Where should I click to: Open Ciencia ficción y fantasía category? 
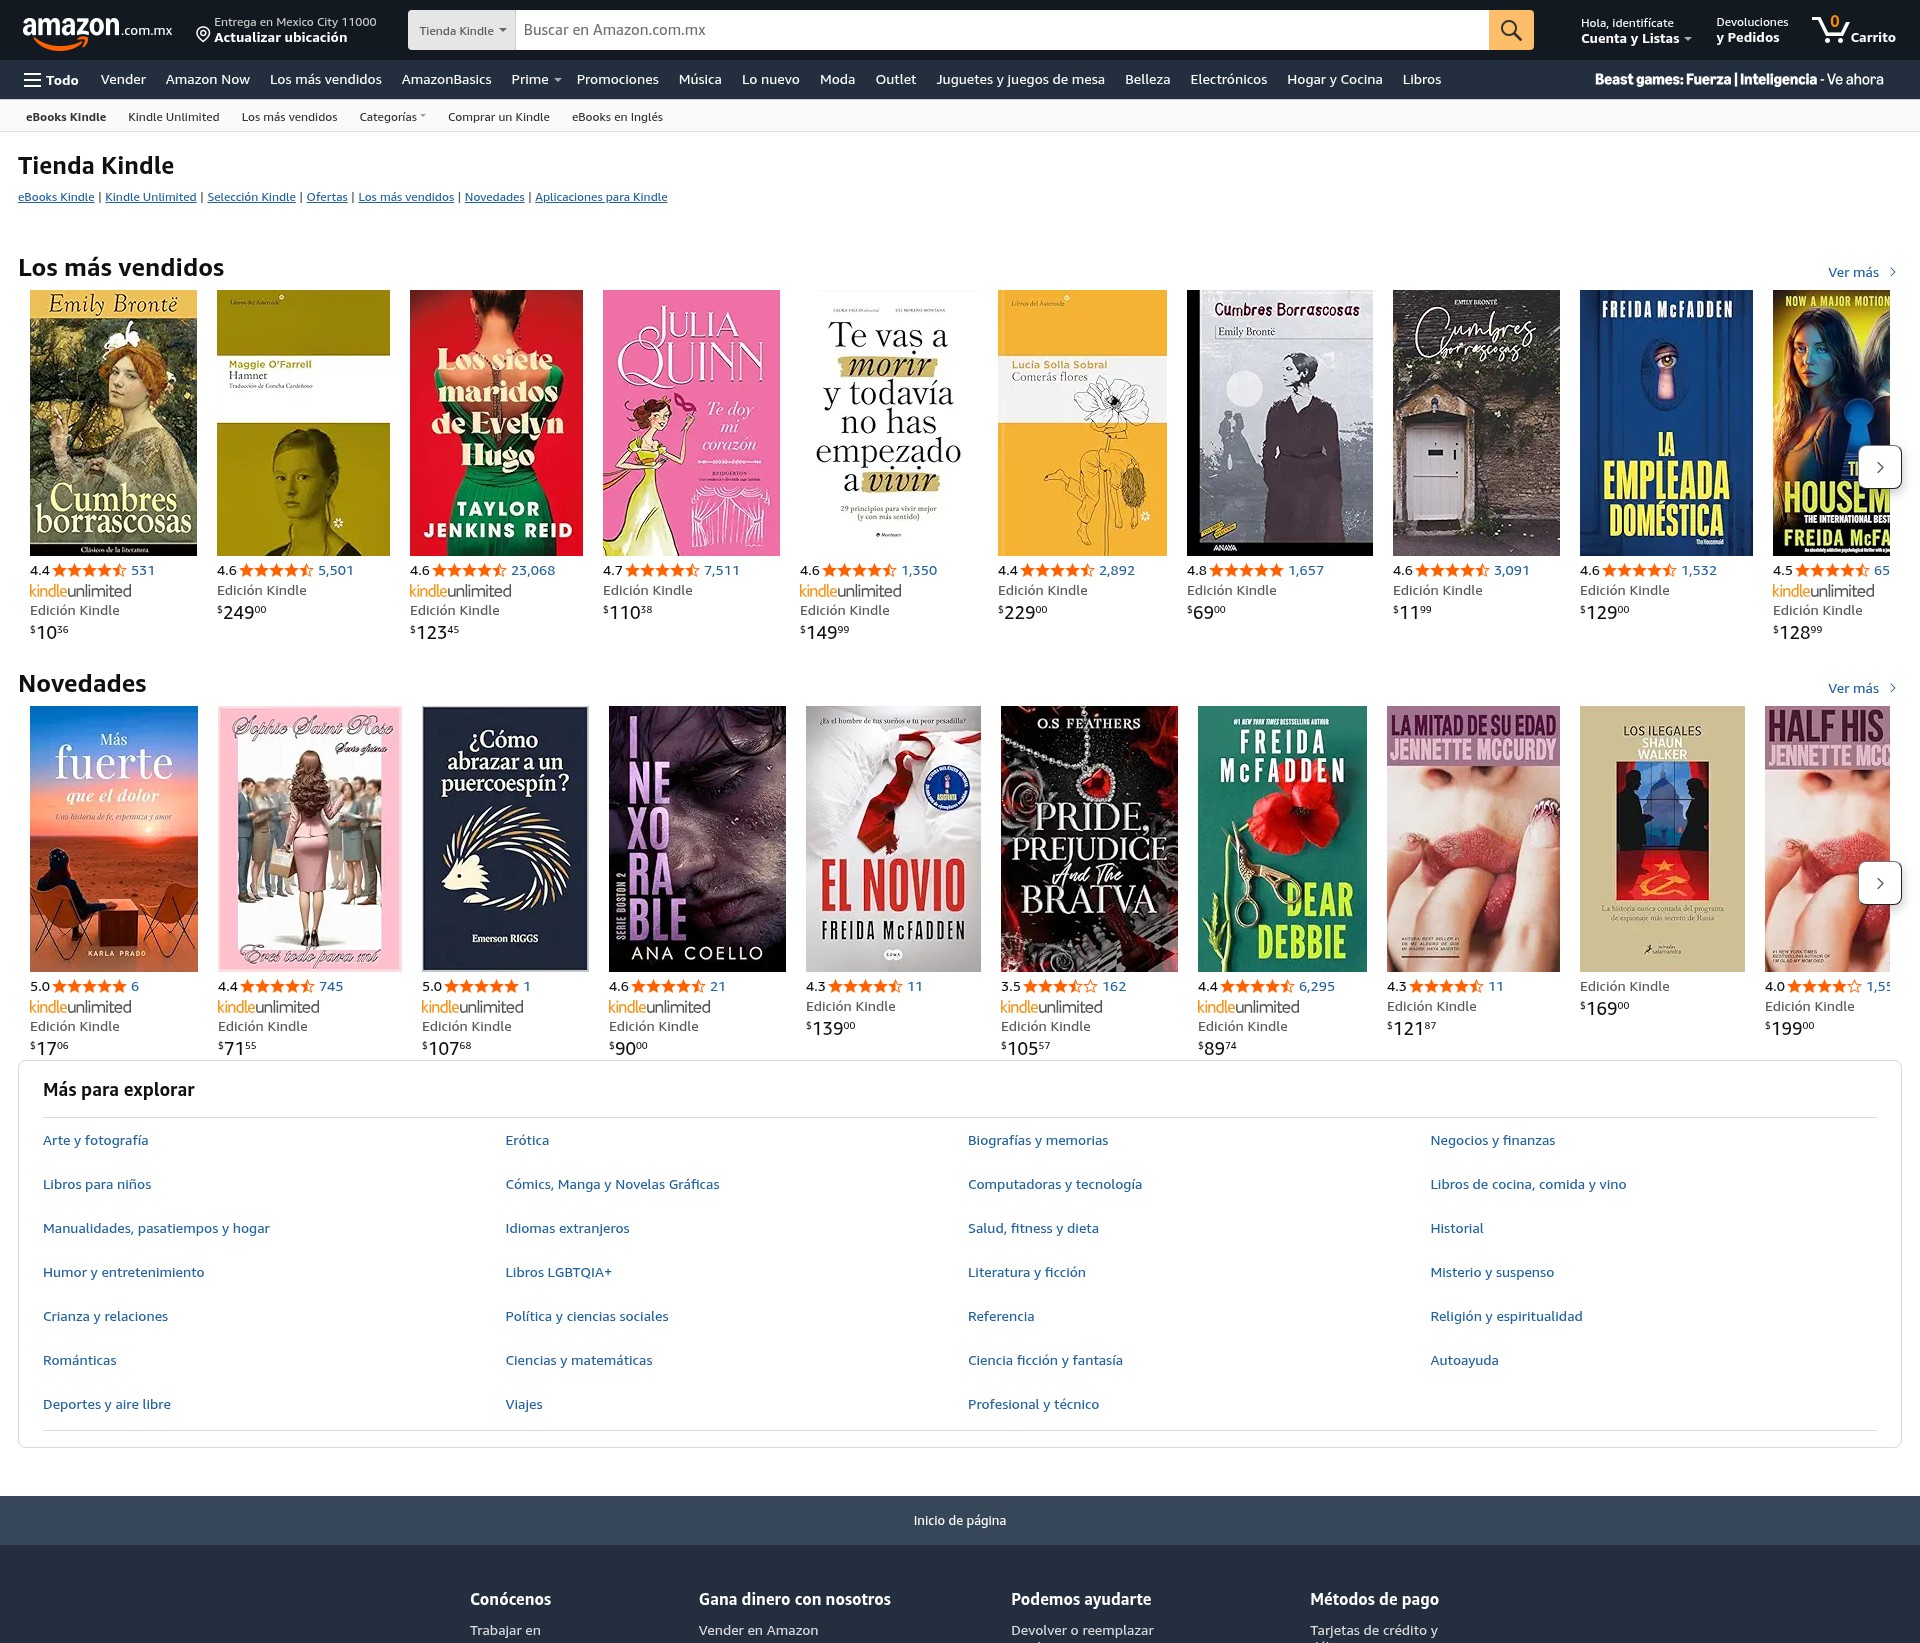pyautogui.click(x=1045, y=1360)
